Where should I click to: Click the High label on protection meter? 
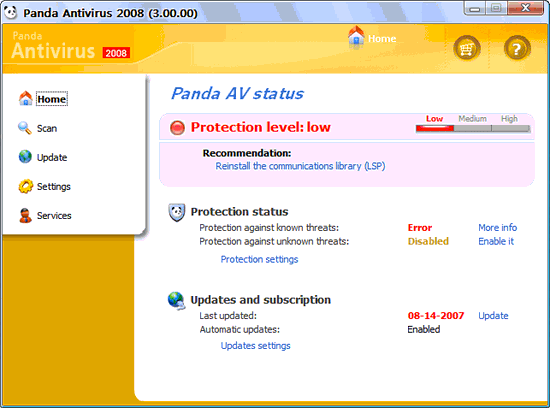509,119
